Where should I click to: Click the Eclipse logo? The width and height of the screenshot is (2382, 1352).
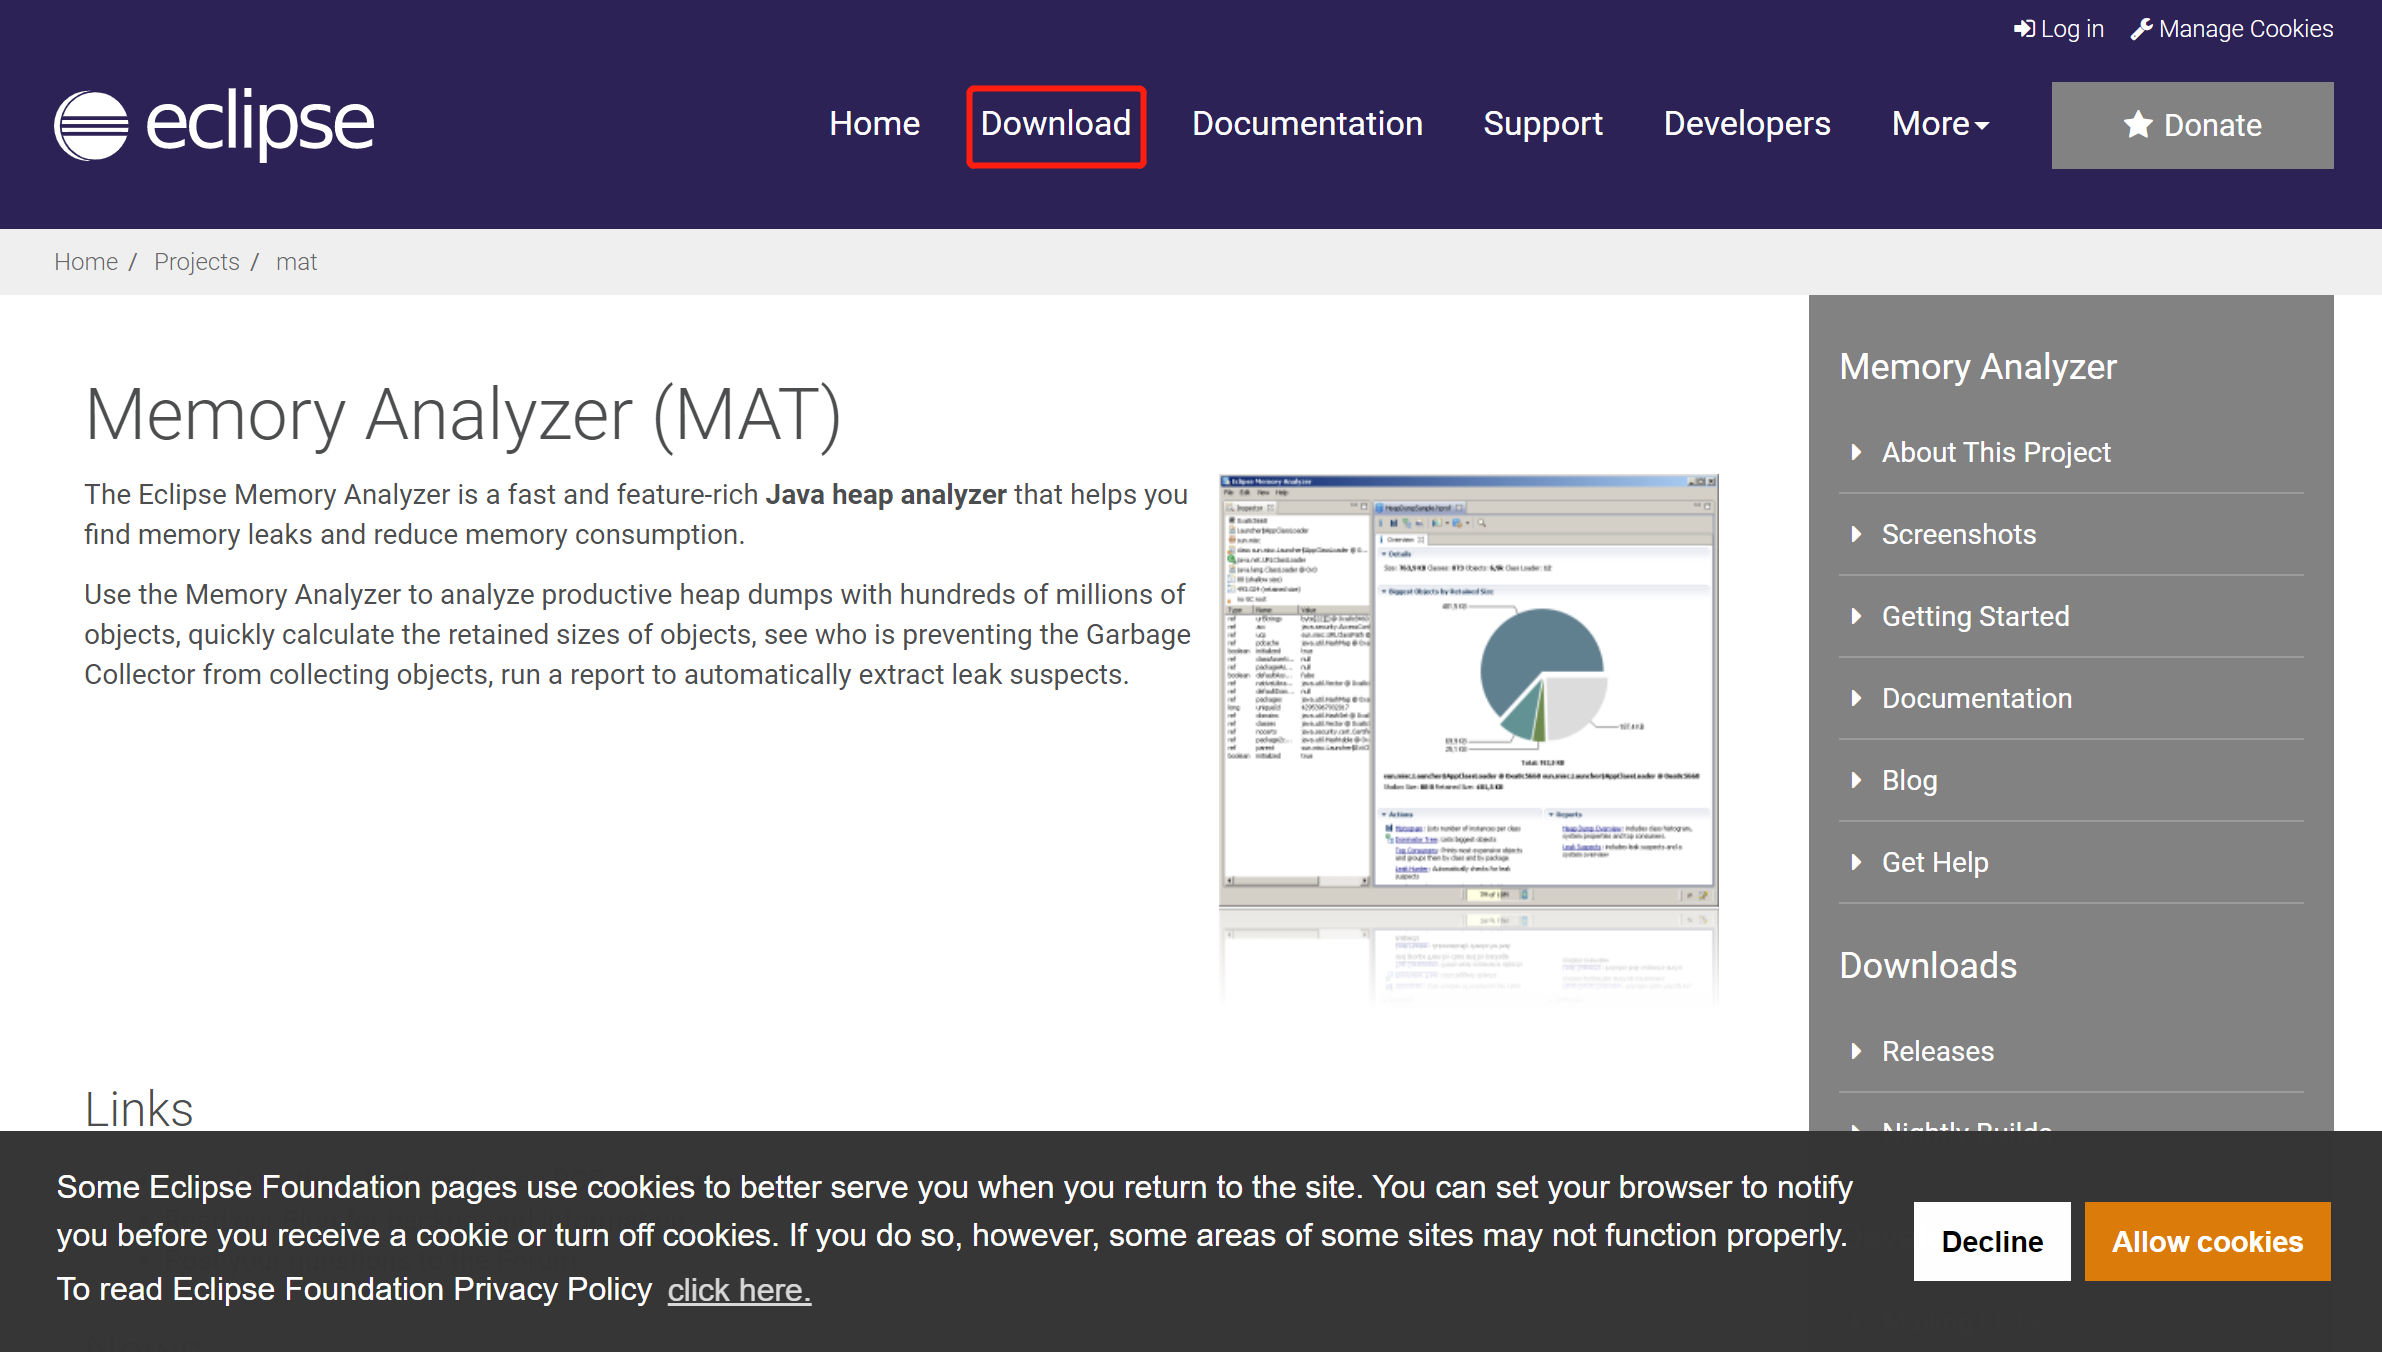[x=214, y=124]
